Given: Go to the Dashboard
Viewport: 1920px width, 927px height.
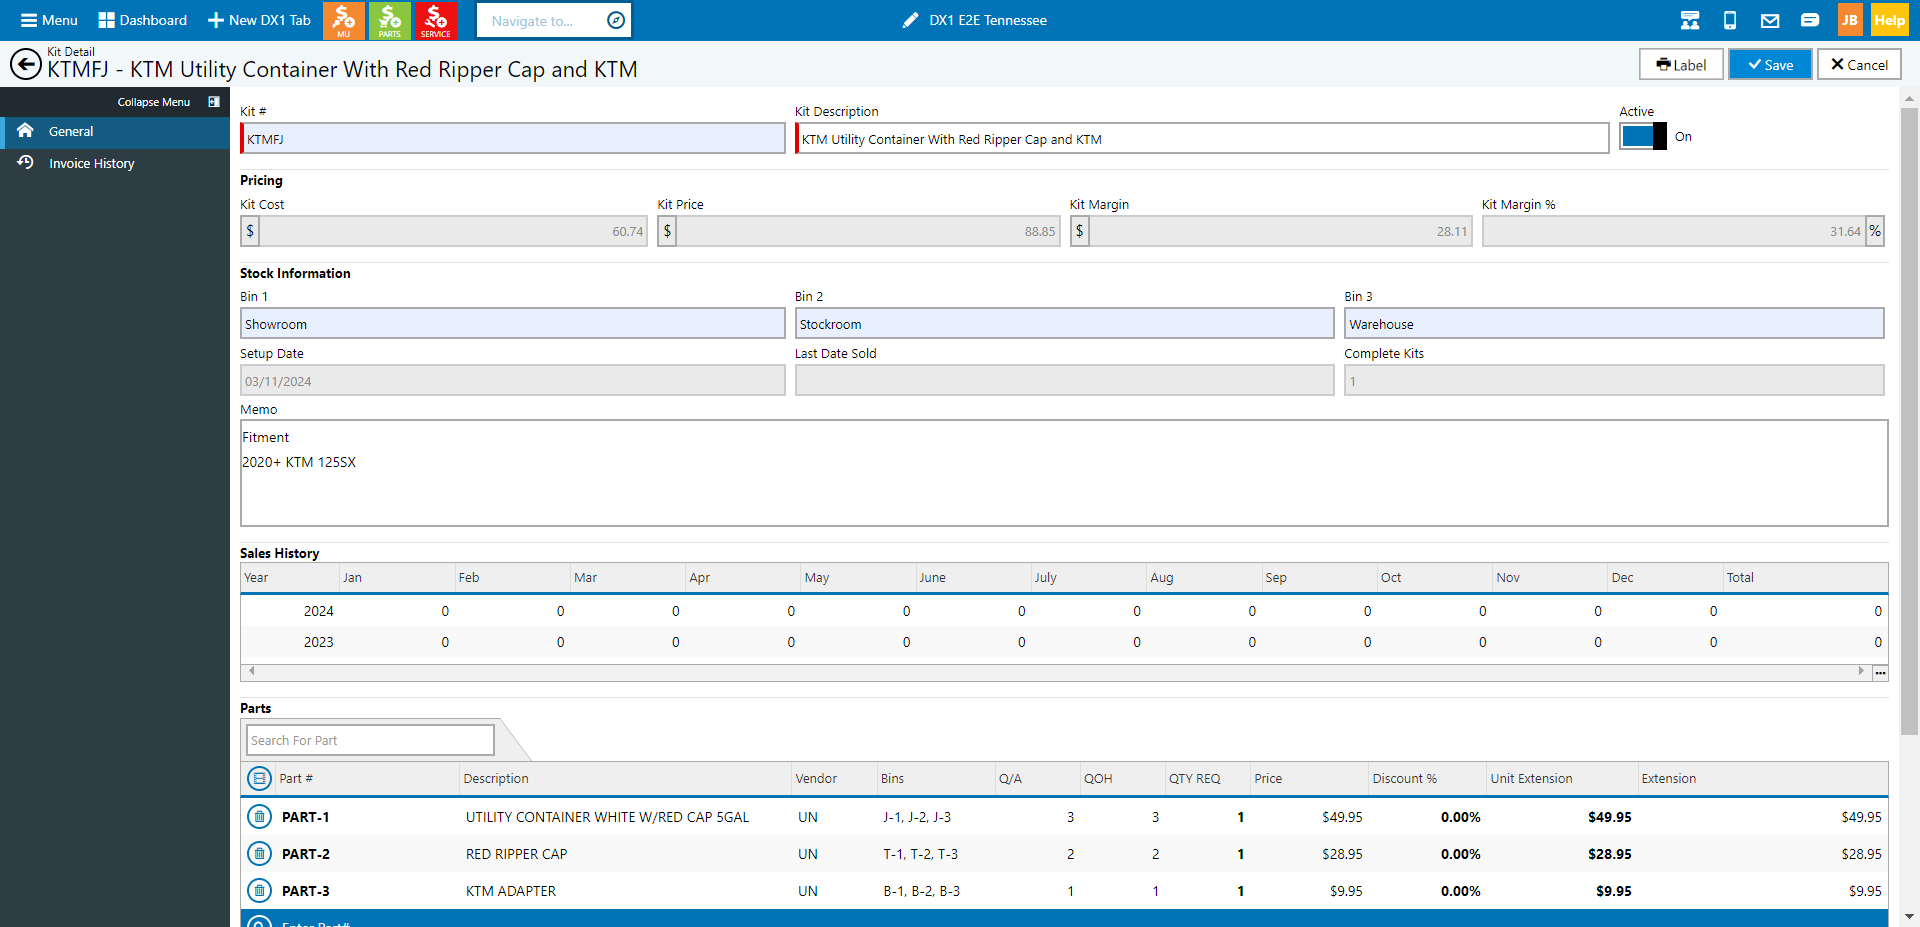Looking at the screenshot, I should click(x=142, y=20).
